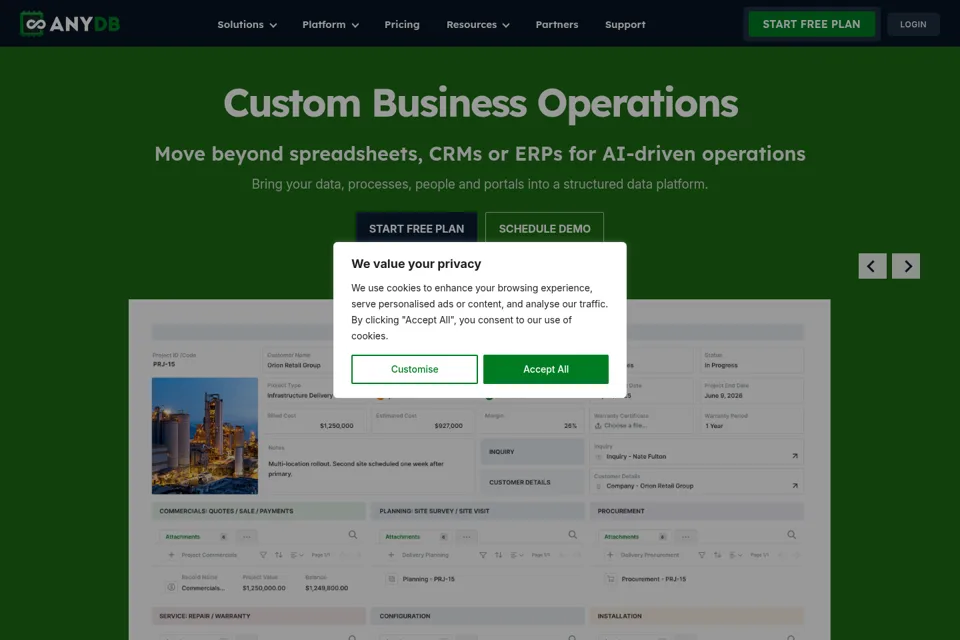The image size is (960, 640).
Task: Click the industrial plant project photo
Action: coord(204,435)
